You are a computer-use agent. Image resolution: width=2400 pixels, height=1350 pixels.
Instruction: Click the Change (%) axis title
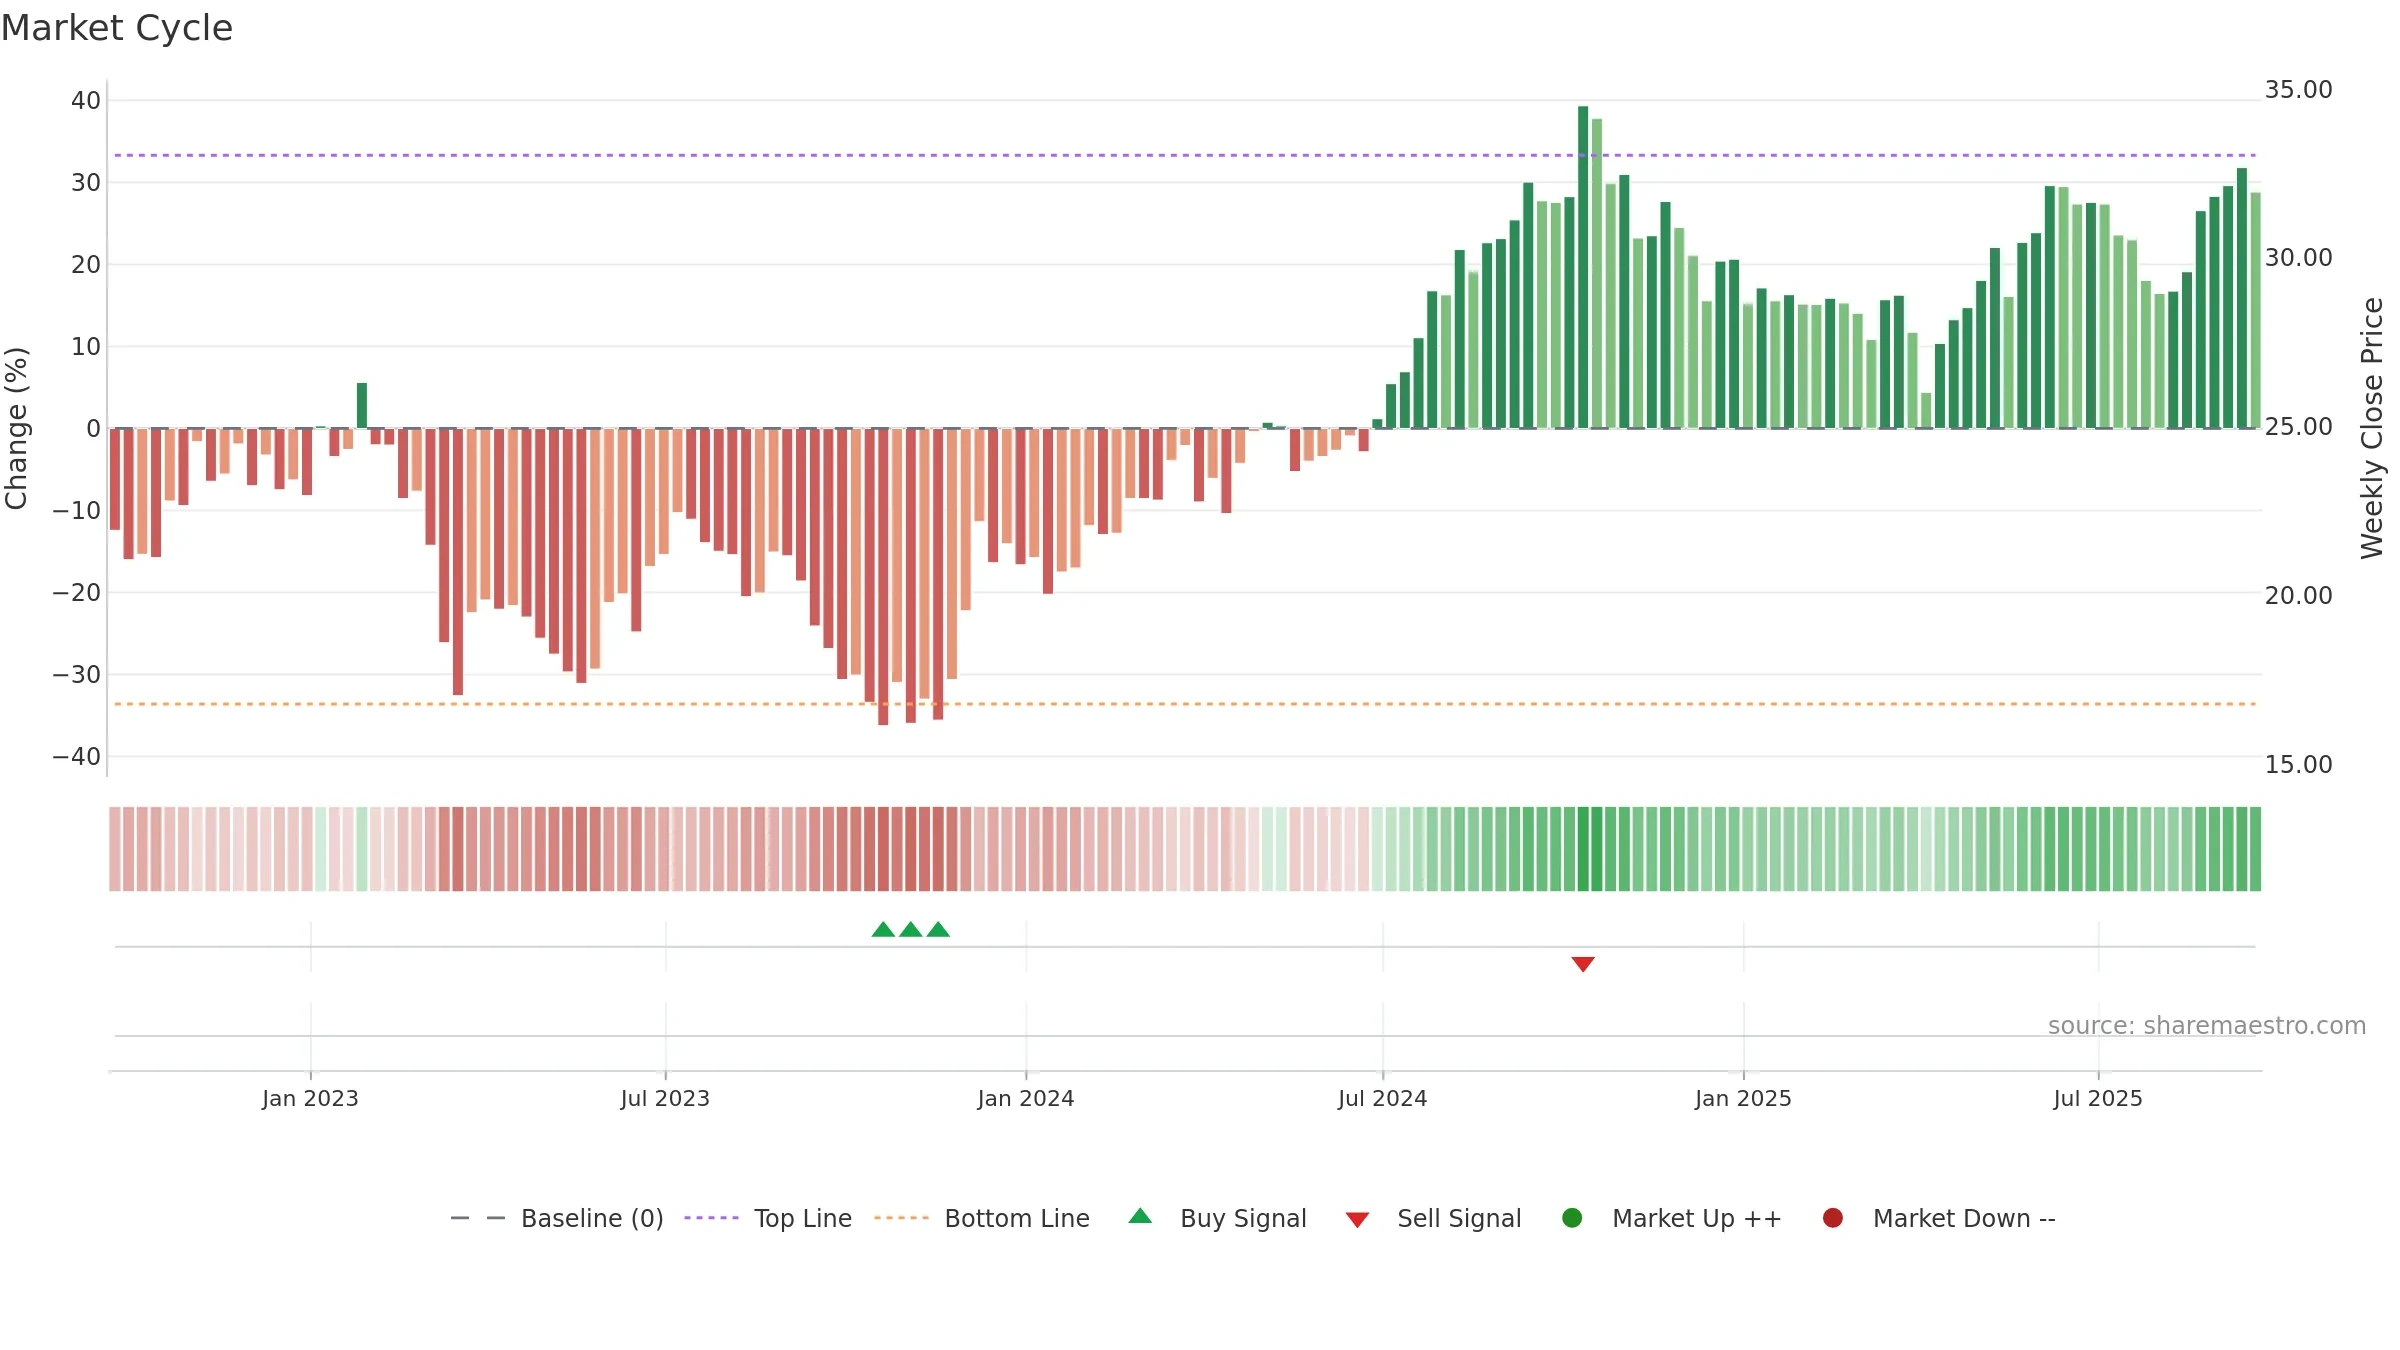tap(16, 428)
